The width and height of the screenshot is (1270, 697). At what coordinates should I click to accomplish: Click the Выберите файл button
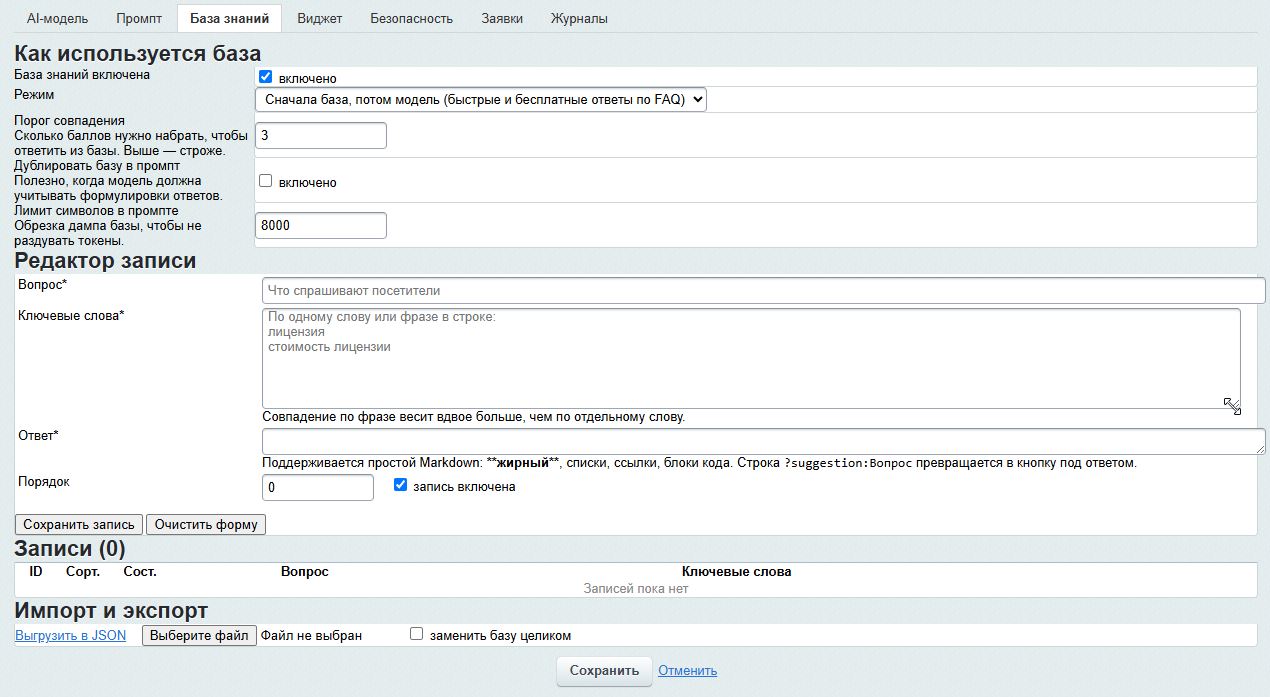point(199,635)
